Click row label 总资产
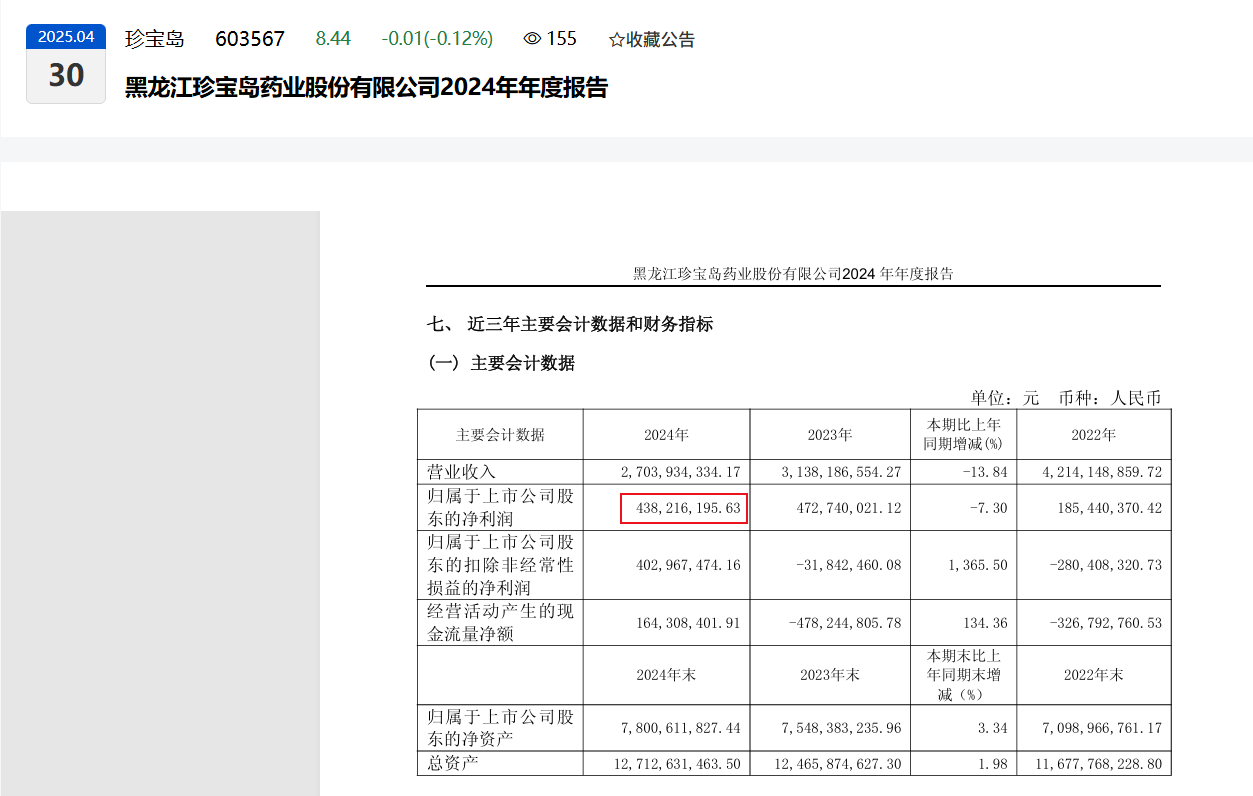Screen dimensions: 1253x796 (x=452, y=764)
